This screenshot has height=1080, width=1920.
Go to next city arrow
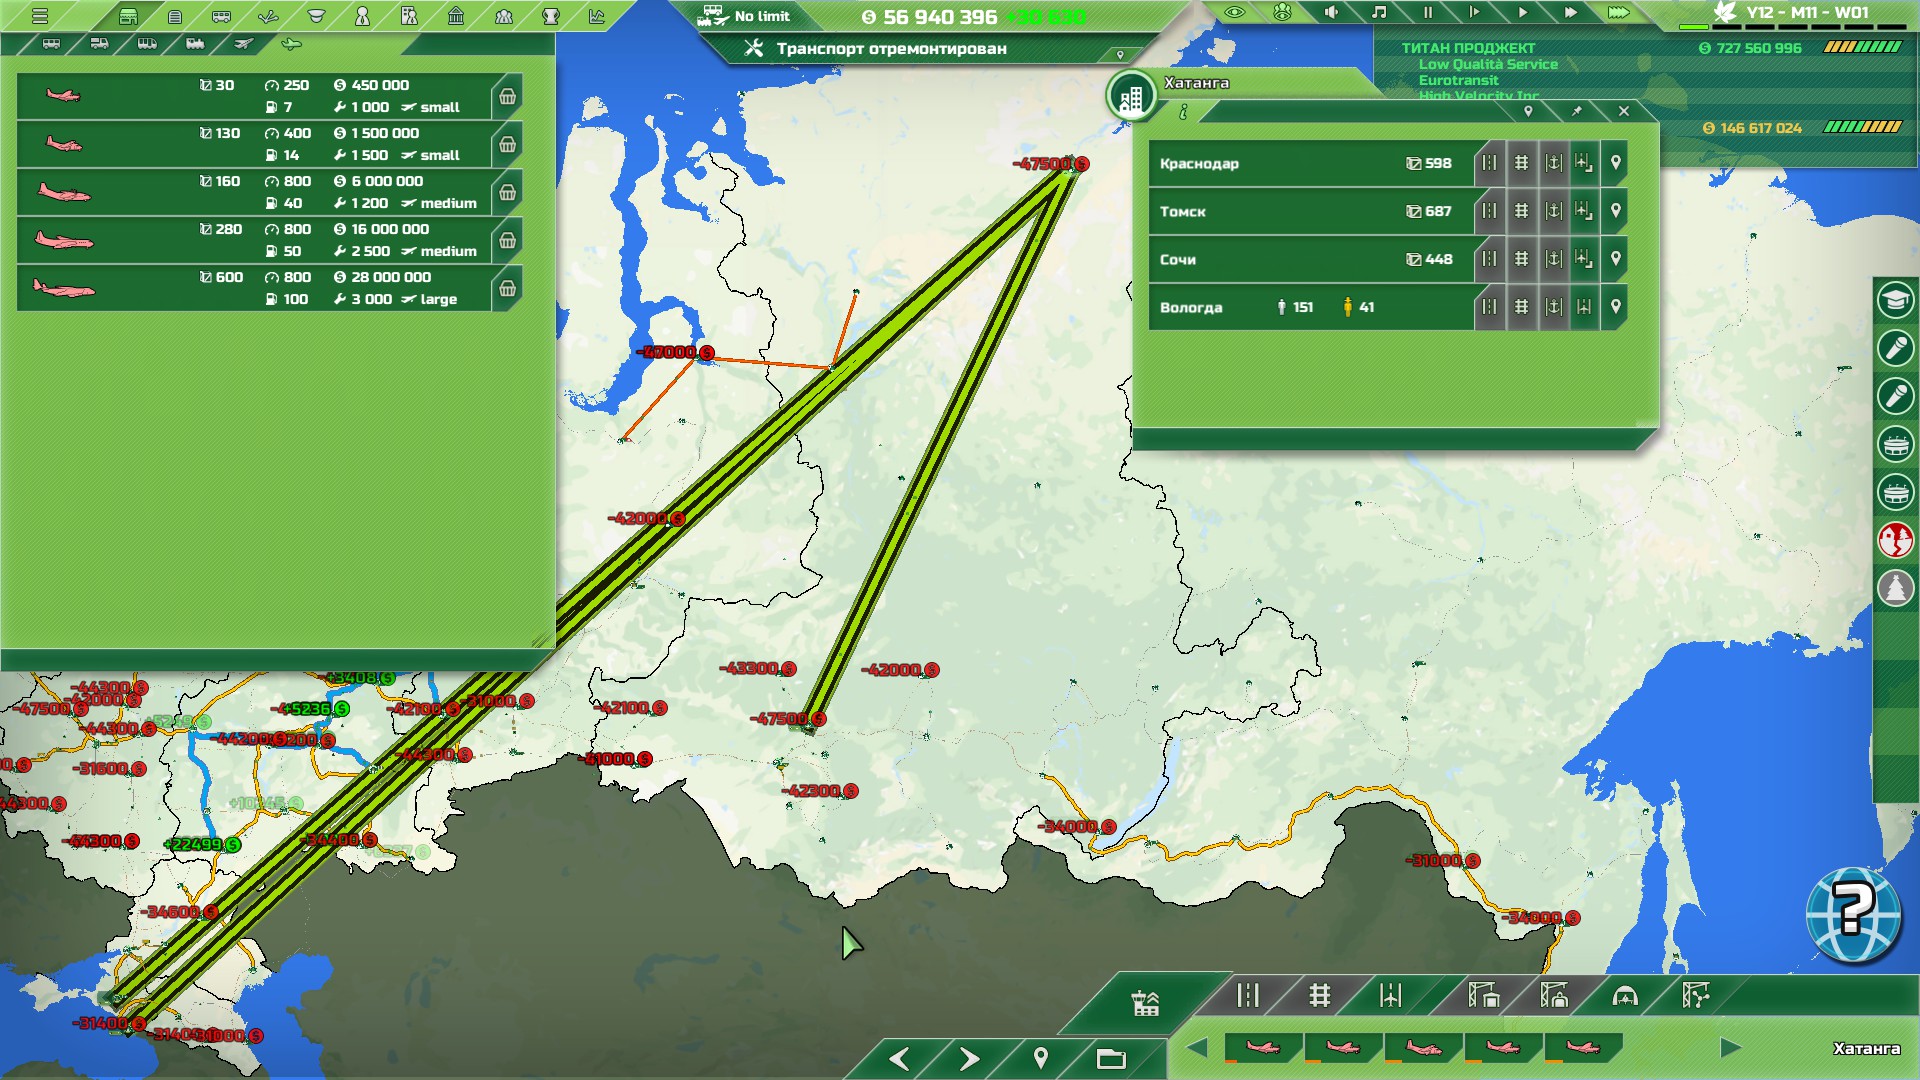coord(969,1058)
